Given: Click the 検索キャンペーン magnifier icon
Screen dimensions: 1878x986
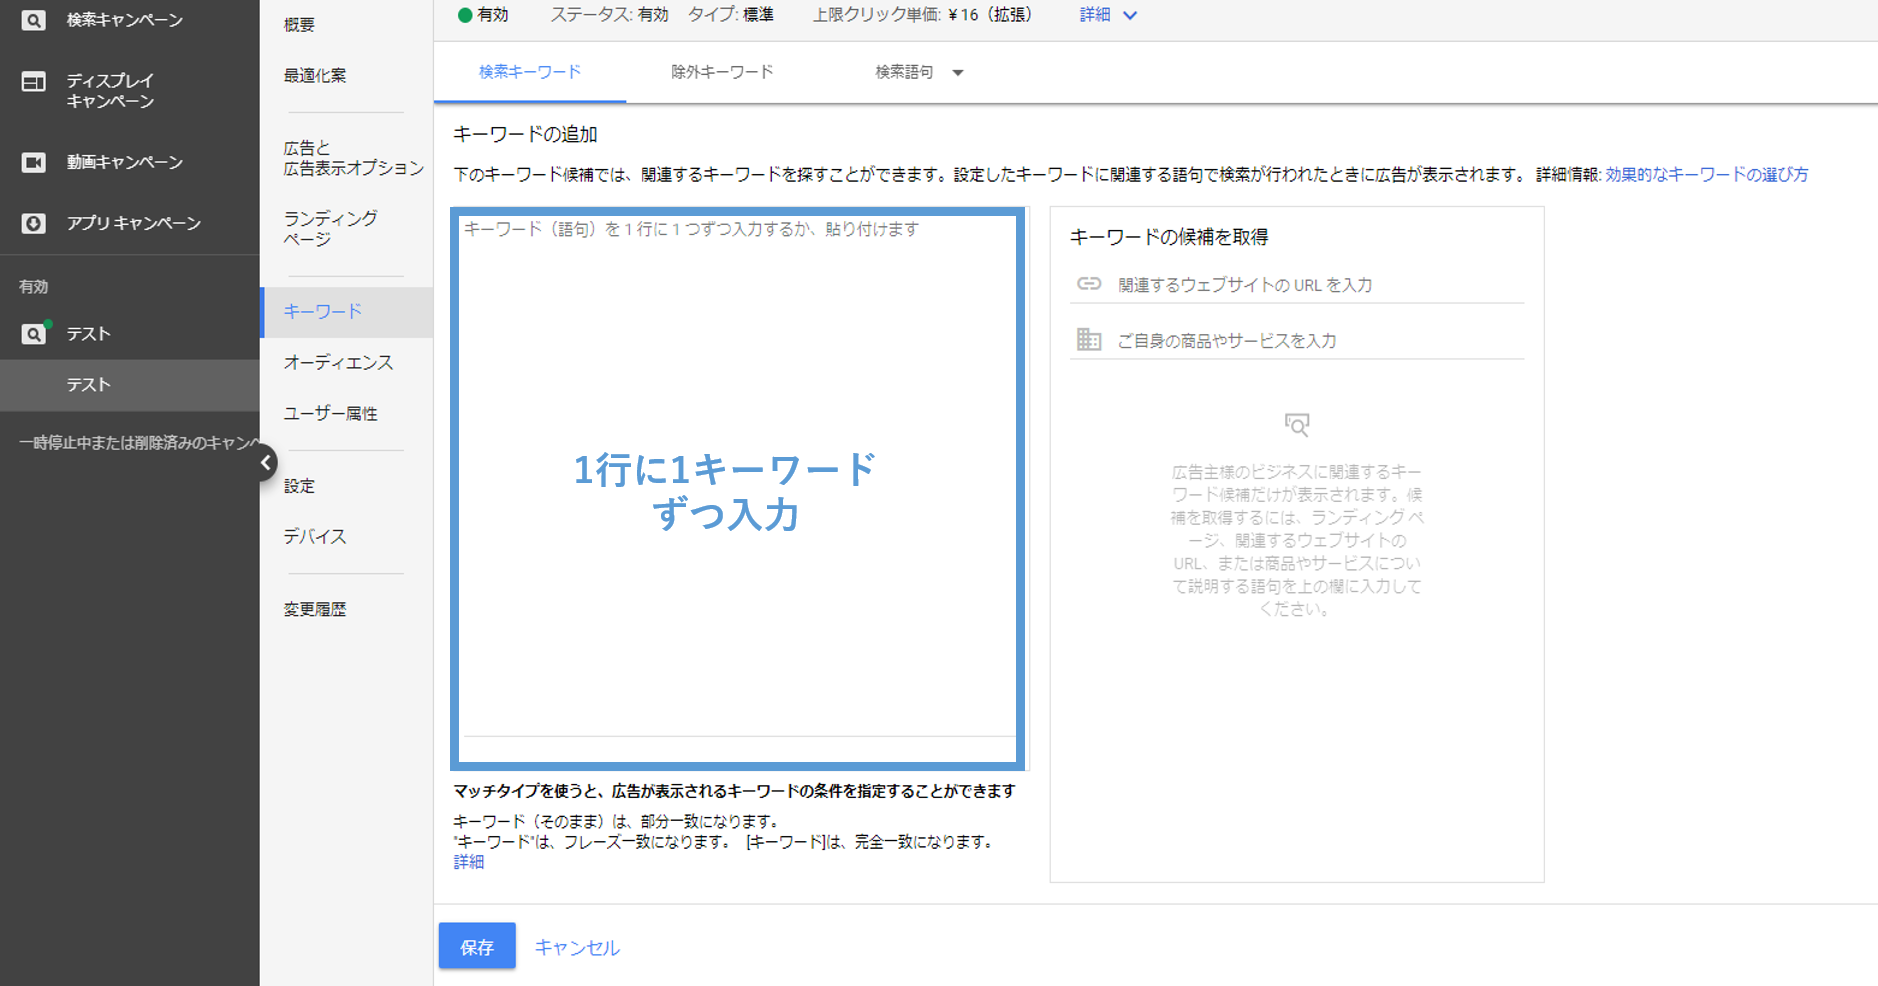Looking at the screenshot, I should [34, 20].
